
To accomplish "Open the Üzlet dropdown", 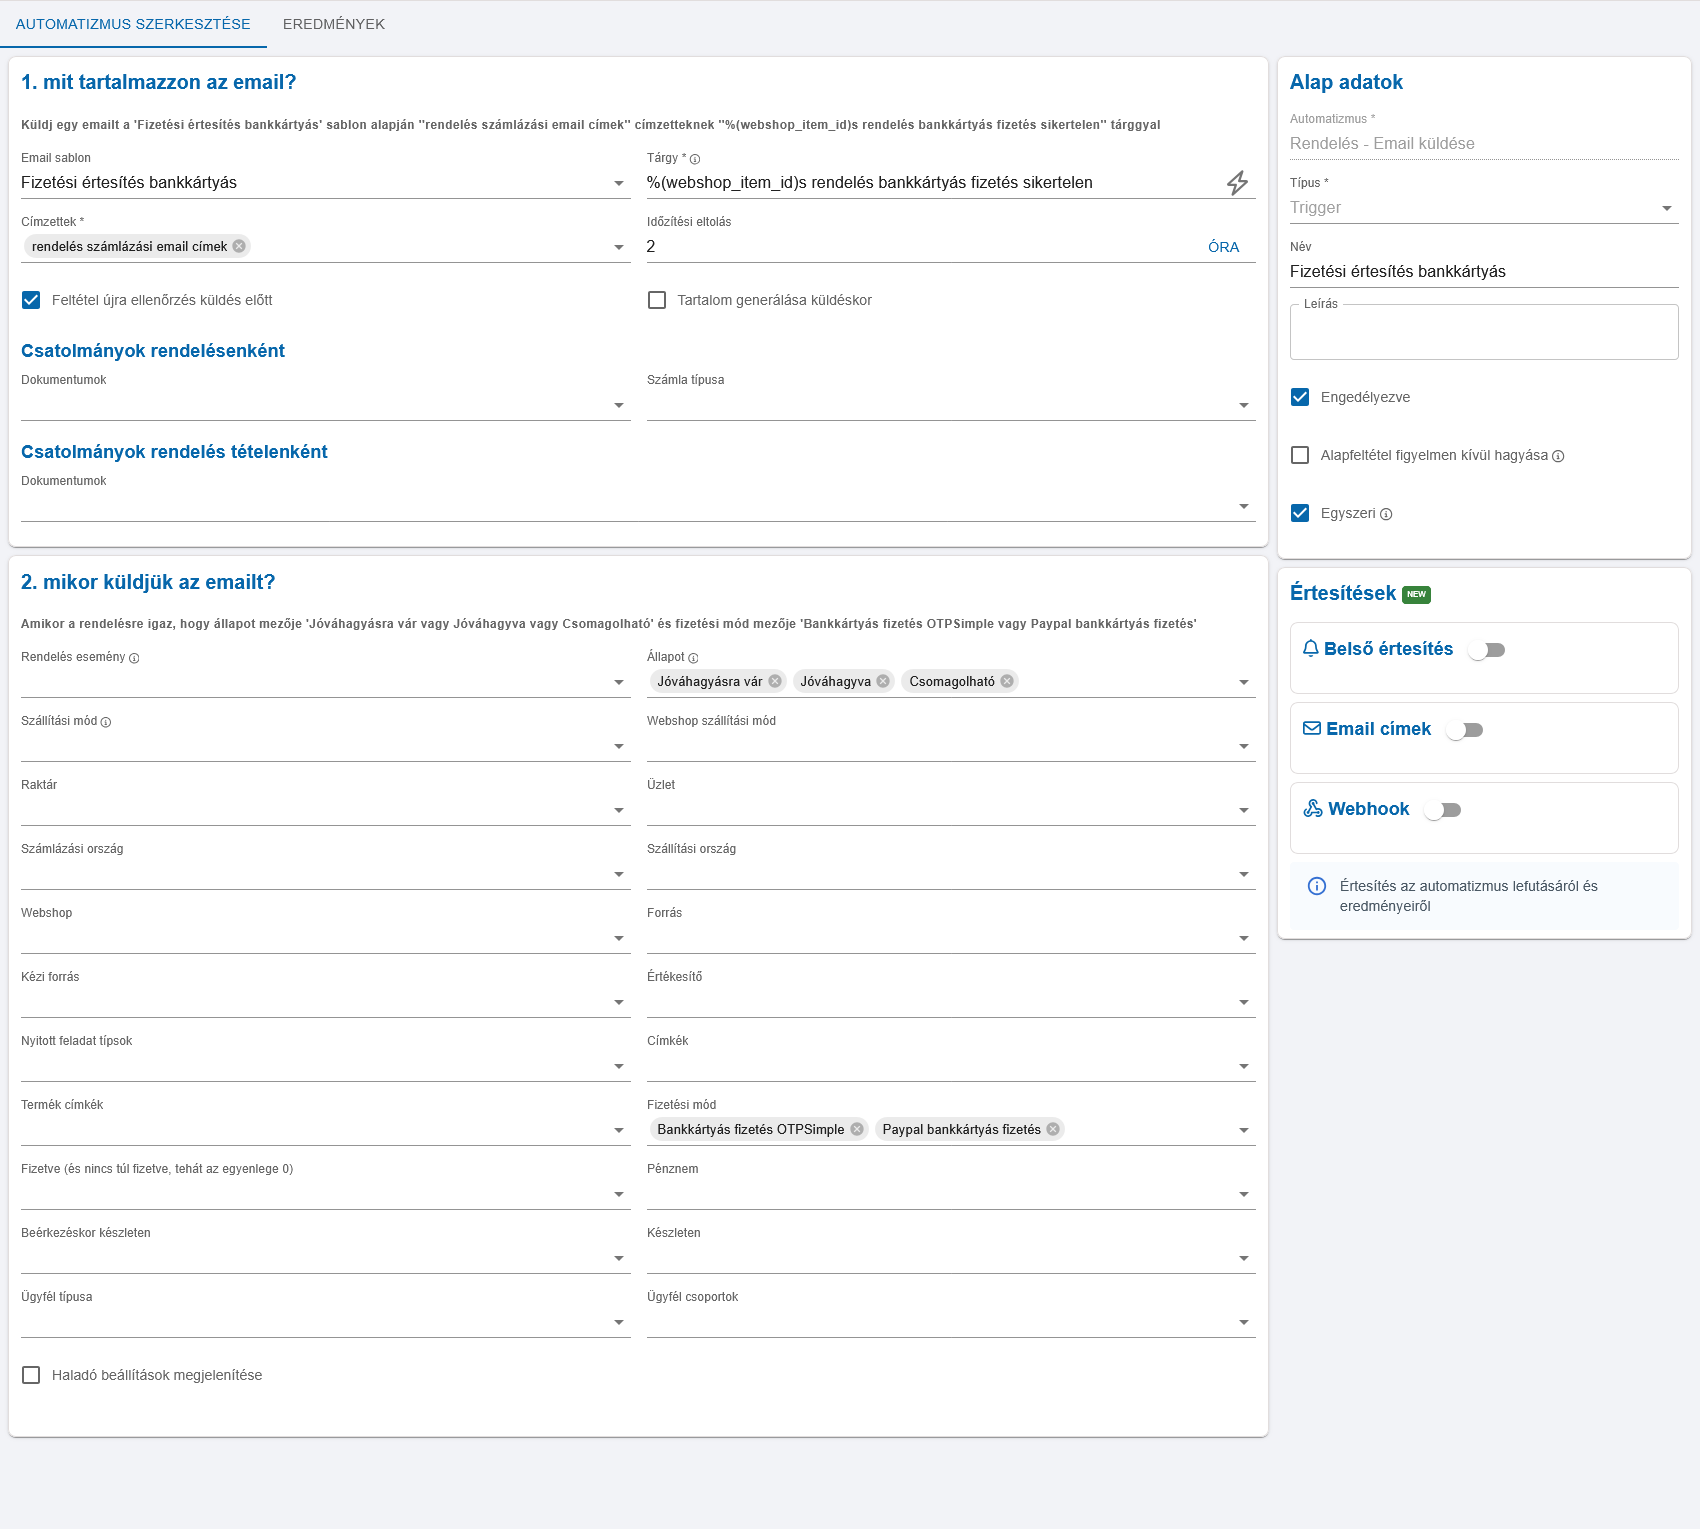I will [x=951, y=810].
